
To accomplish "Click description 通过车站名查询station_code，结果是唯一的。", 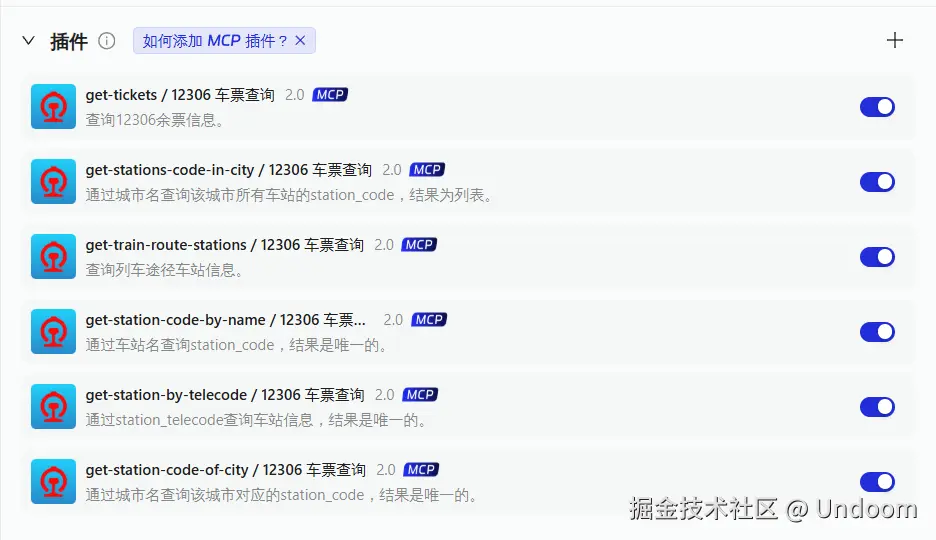I will (236, 345).
